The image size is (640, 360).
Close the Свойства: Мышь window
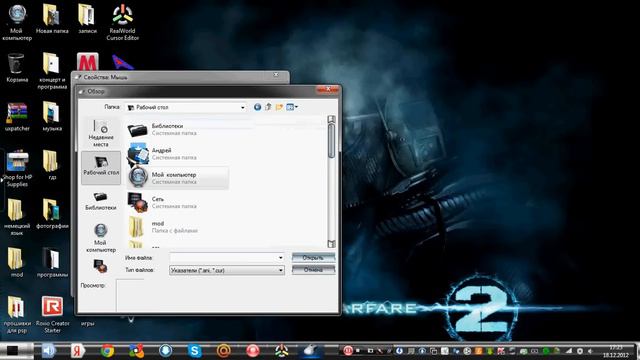pos(276,75)
